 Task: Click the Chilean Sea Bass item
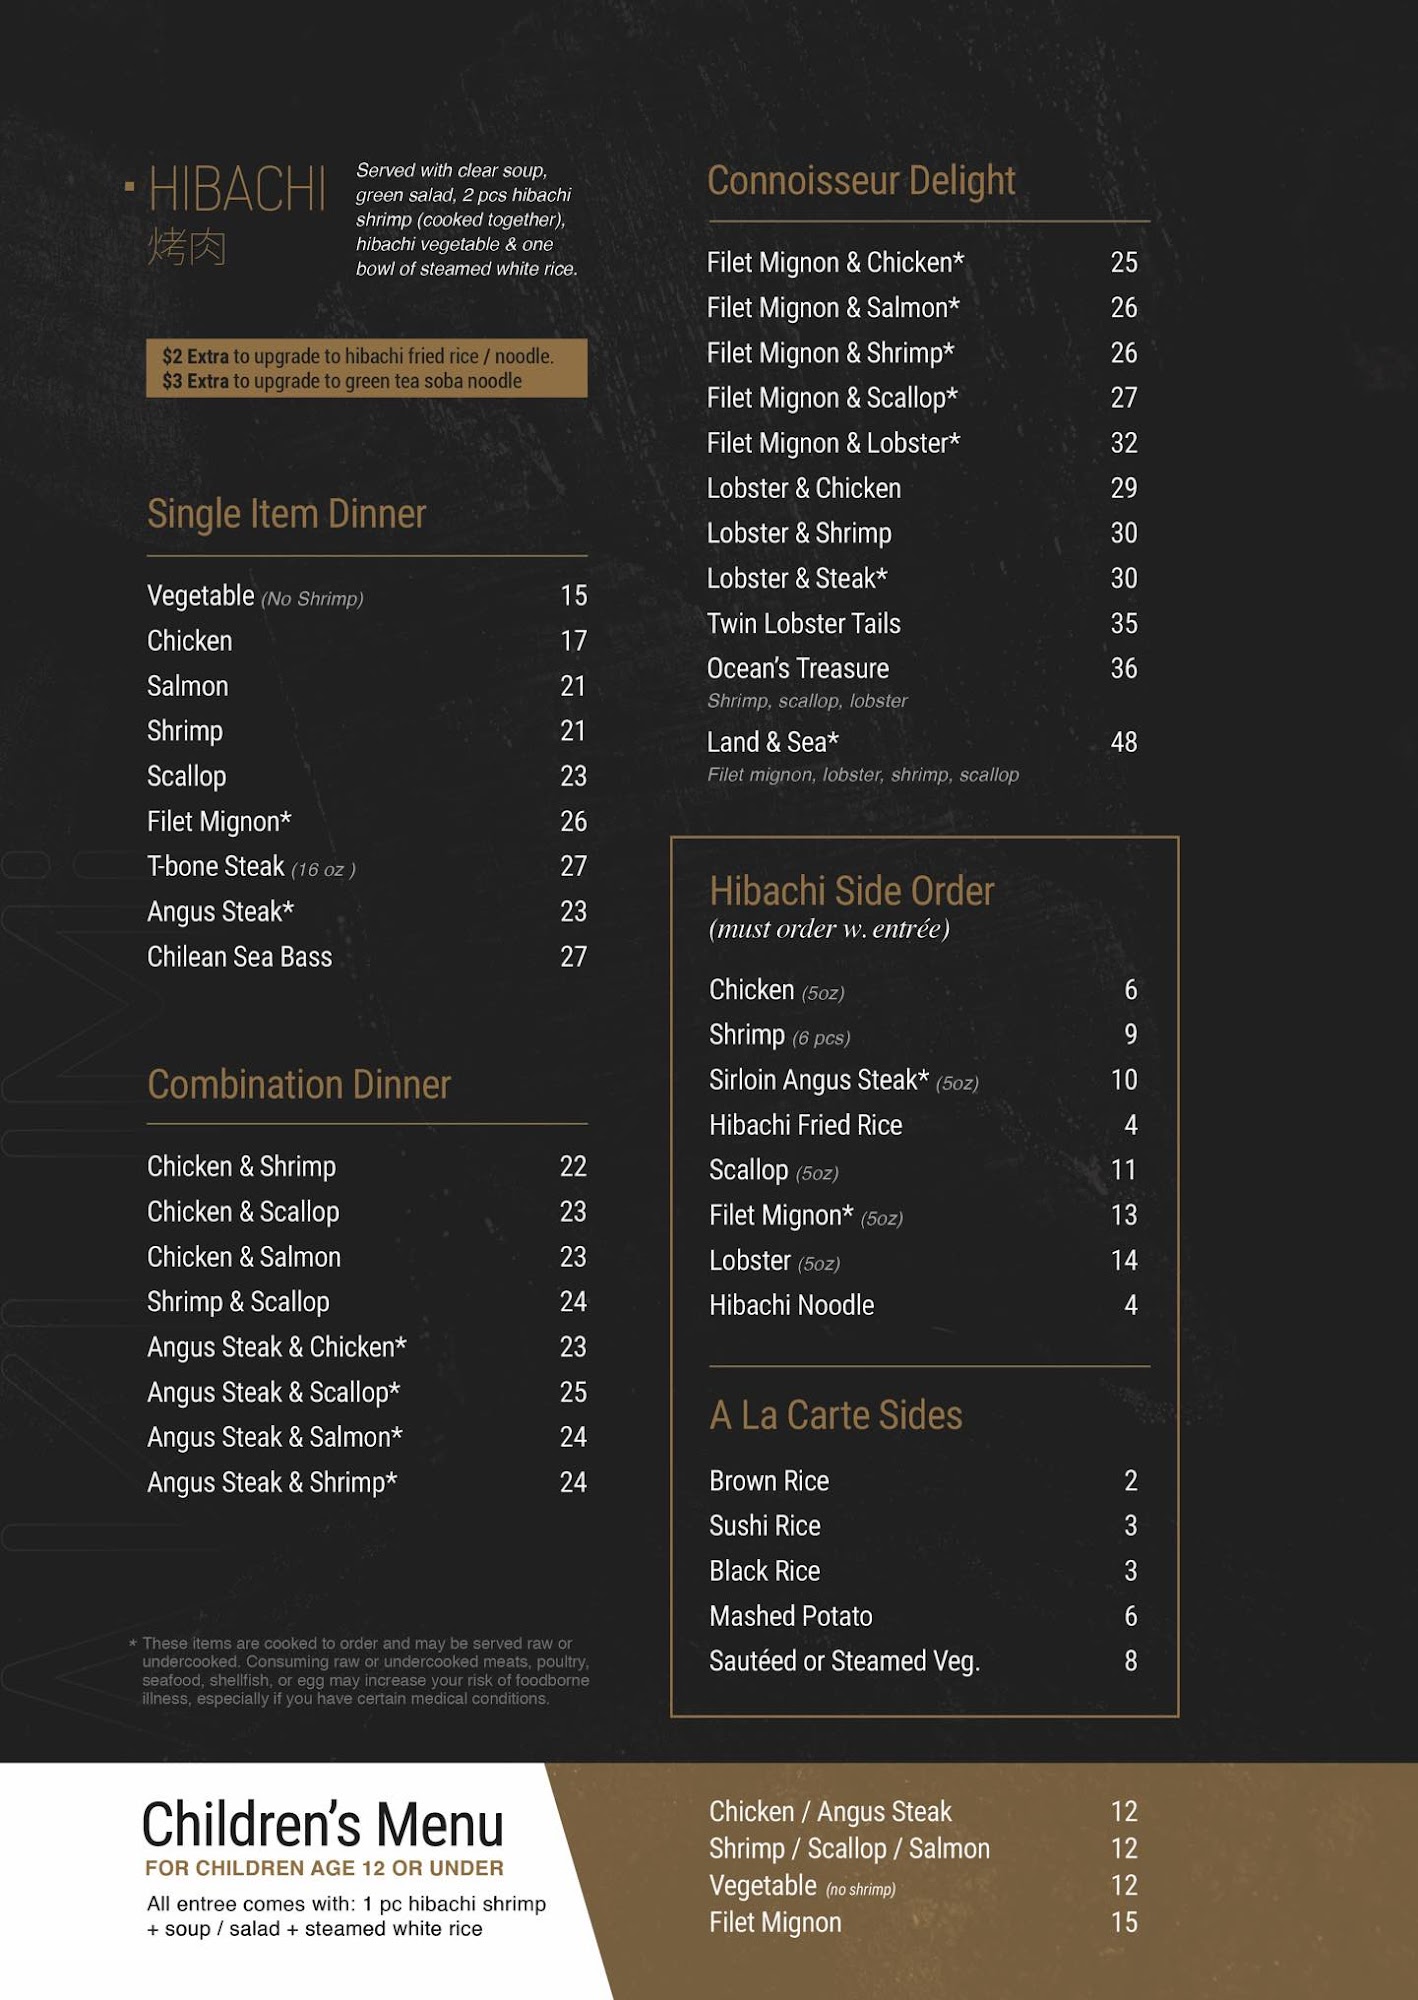(240, 957)
